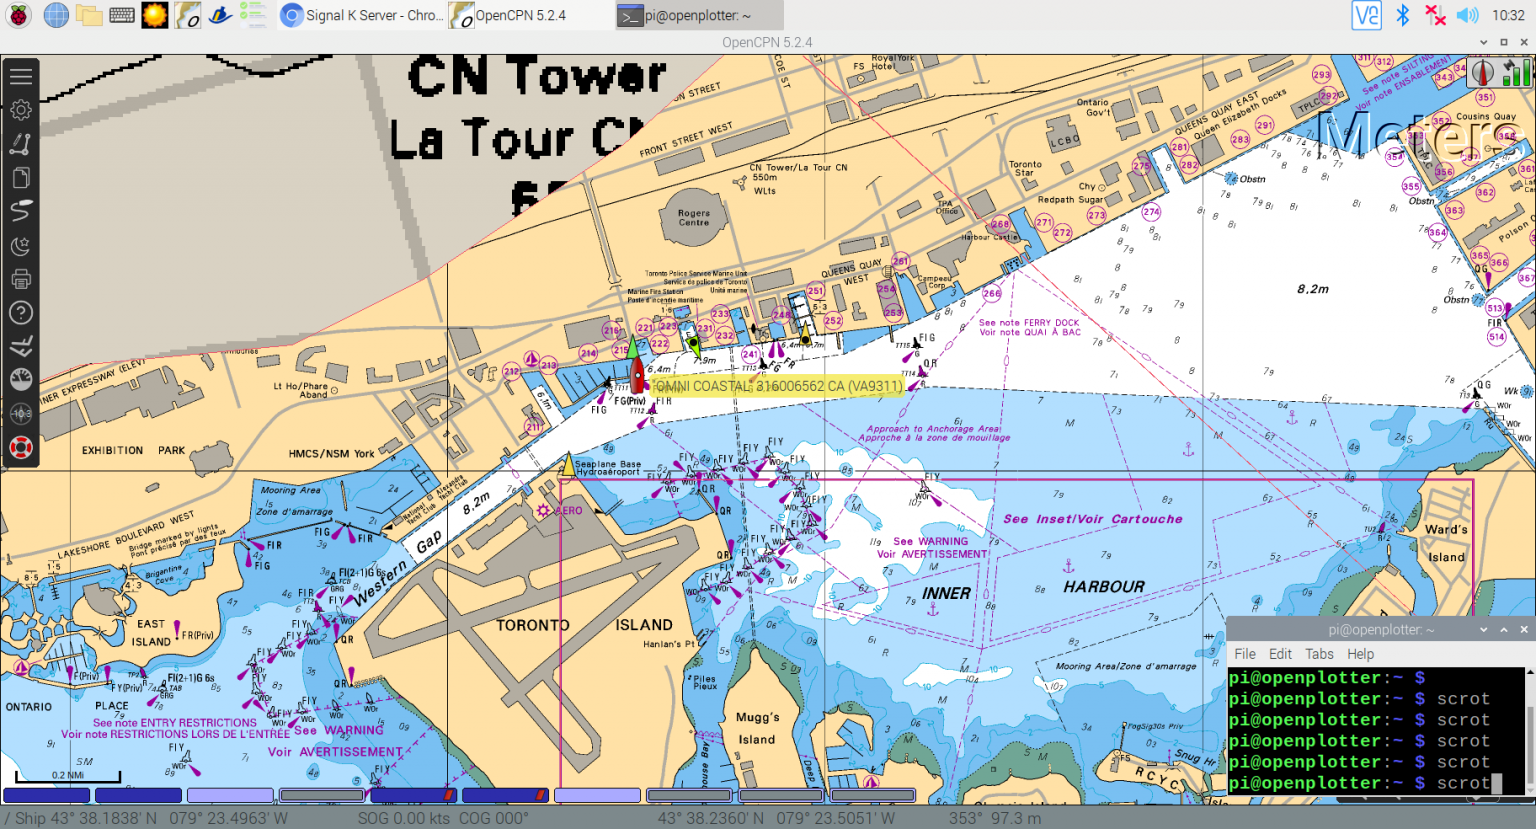Screen dimensions: 1536x829
Task: Open the terminal's File menu
Action: tap(1244, 653)
